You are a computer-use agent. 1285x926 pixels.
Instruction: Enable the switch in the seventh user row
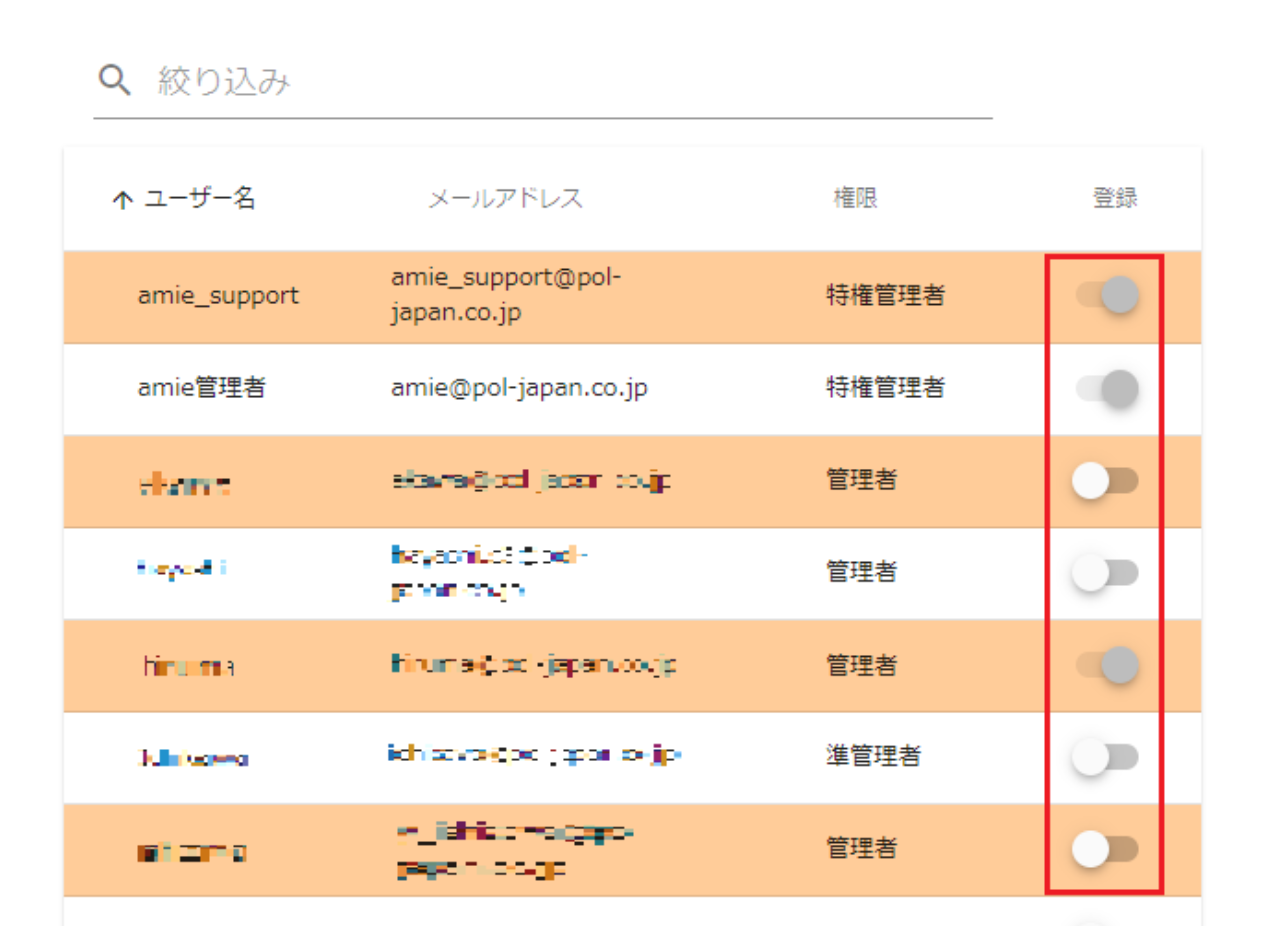[x=1104, y=849]
